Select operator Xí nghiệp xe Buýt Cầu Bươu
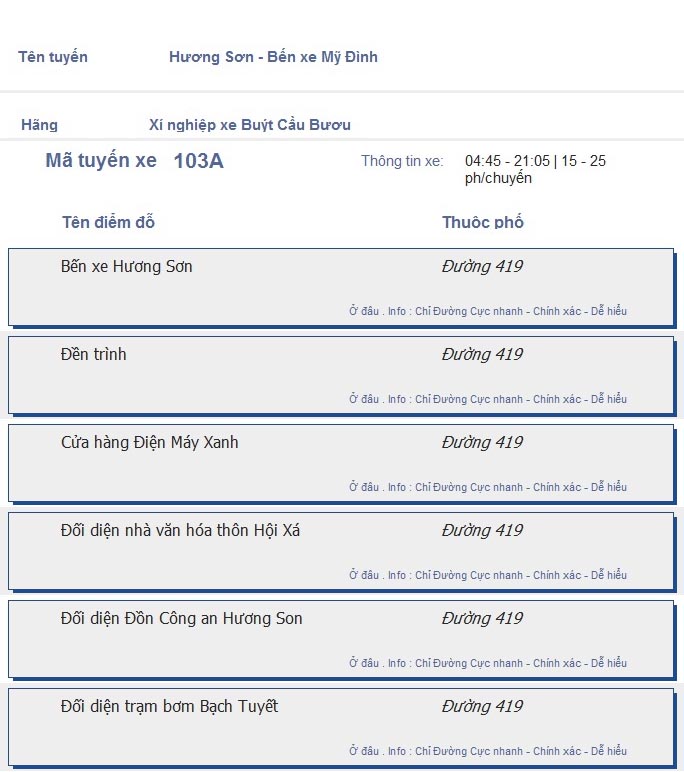Screen dimensions: 684x772 (x=250, y=125)
